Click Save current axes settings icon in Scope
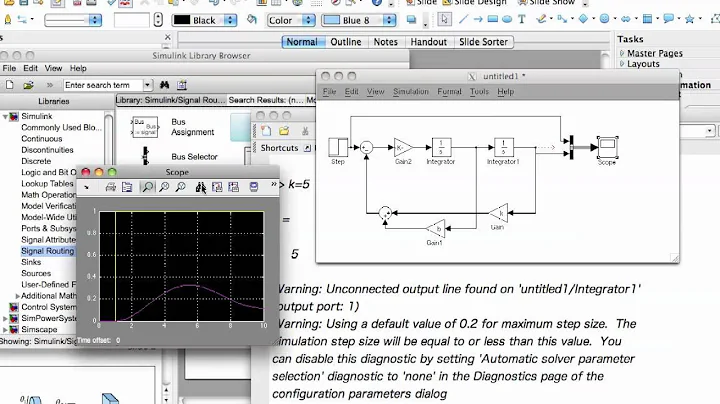The width and height of the screenshot is (720, 404). pyautogui.click(x=217, y=187)
